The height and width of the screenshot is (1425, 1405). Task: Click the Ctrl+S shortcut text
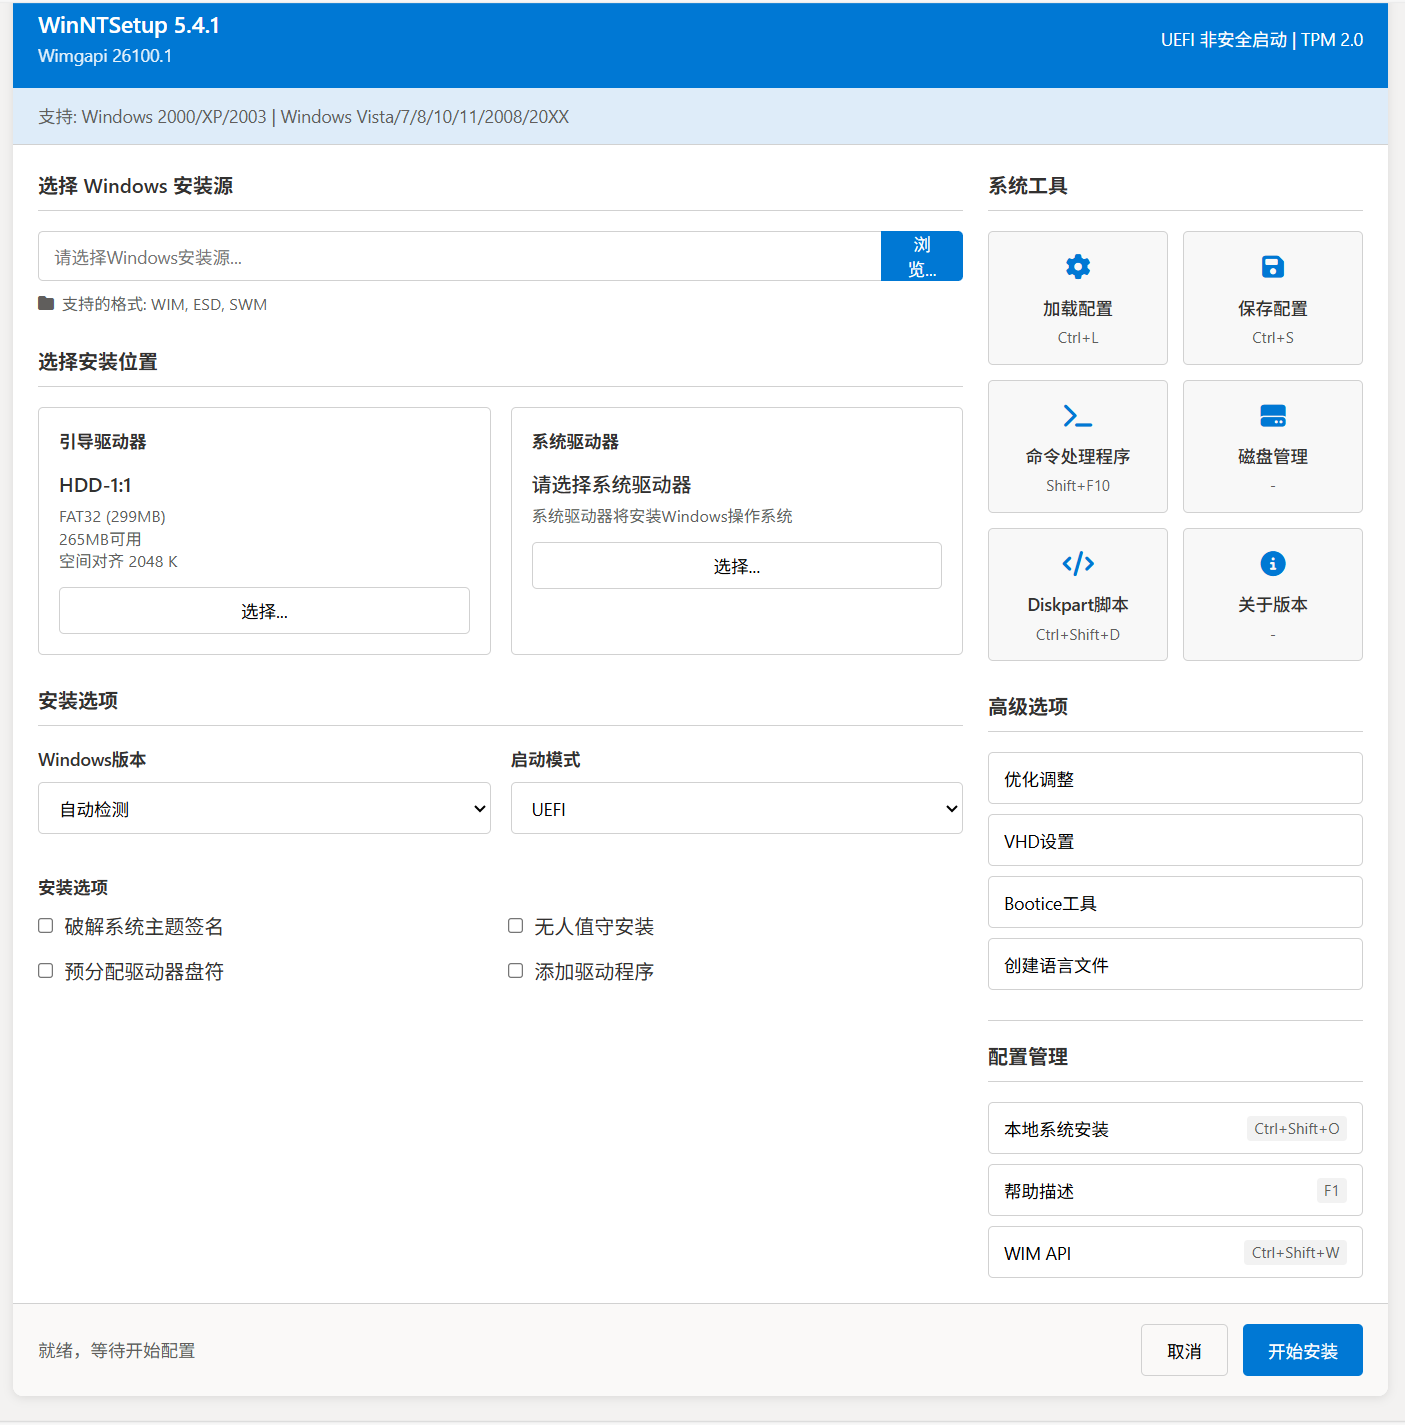(1273, 337)
